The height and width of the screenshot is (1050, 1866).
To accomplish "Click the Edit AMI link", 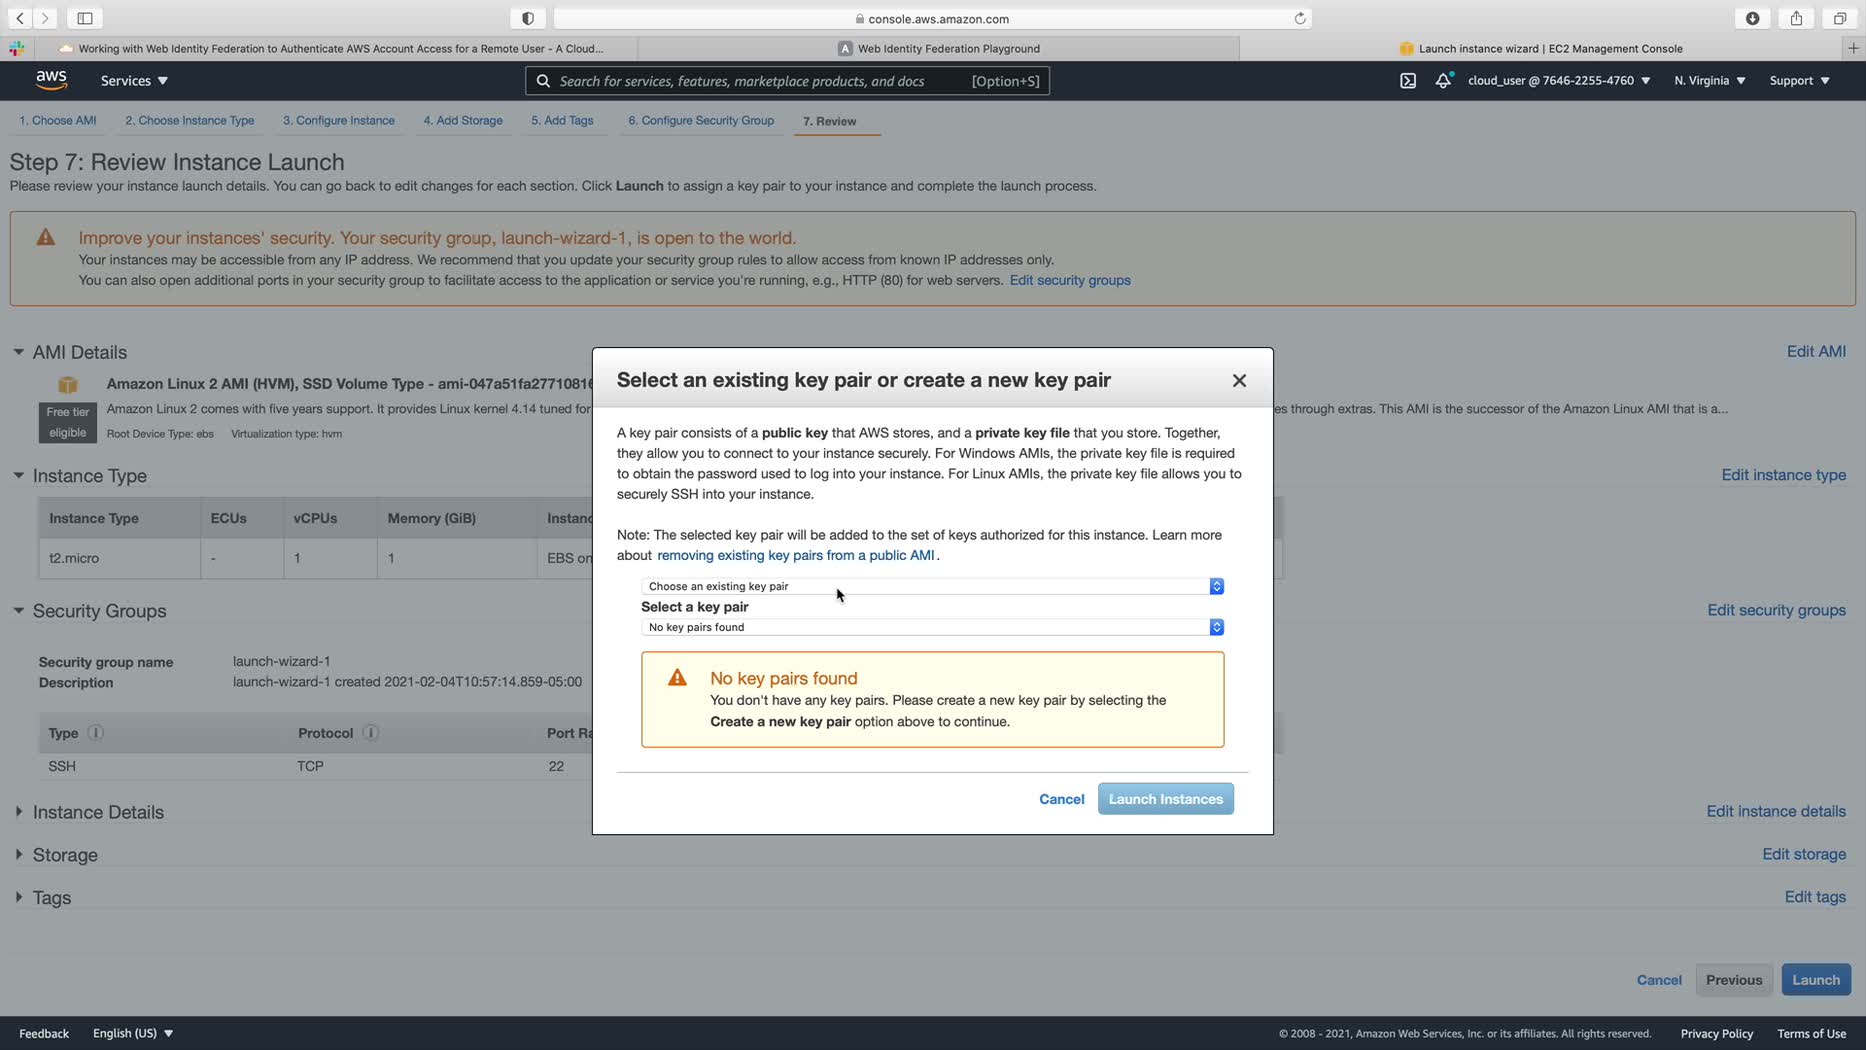I will 1816,351.
